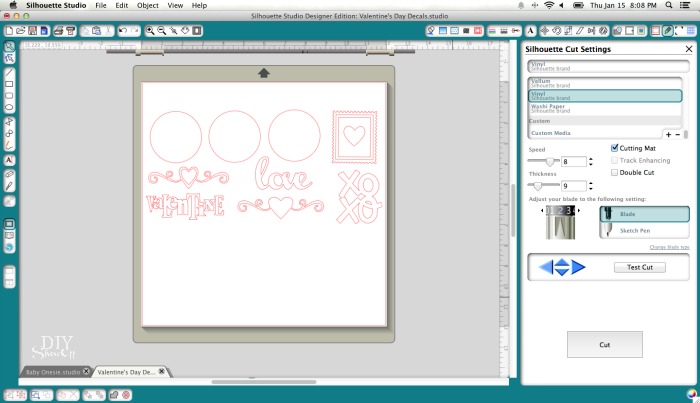Click the Zoom In magnifier icon
This screenshot has height=403, width=700.
[x=150, y=31]
